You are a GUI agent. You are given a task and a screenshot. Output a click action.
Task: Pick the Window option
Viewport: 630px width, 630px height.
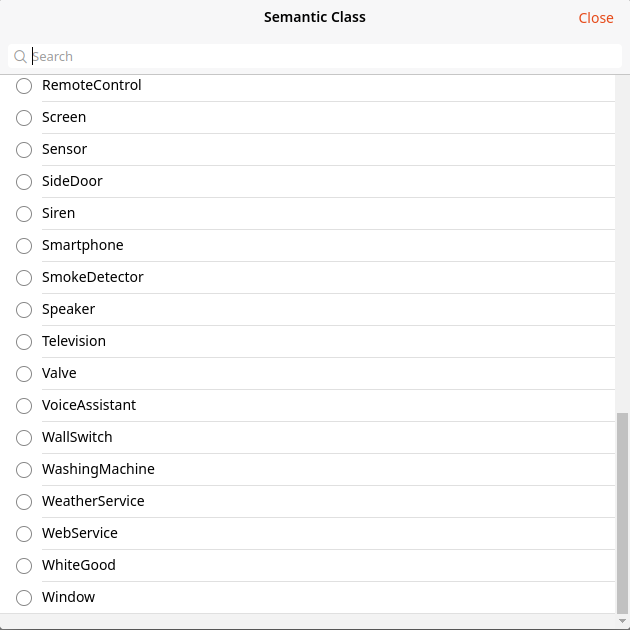[24, 597]
